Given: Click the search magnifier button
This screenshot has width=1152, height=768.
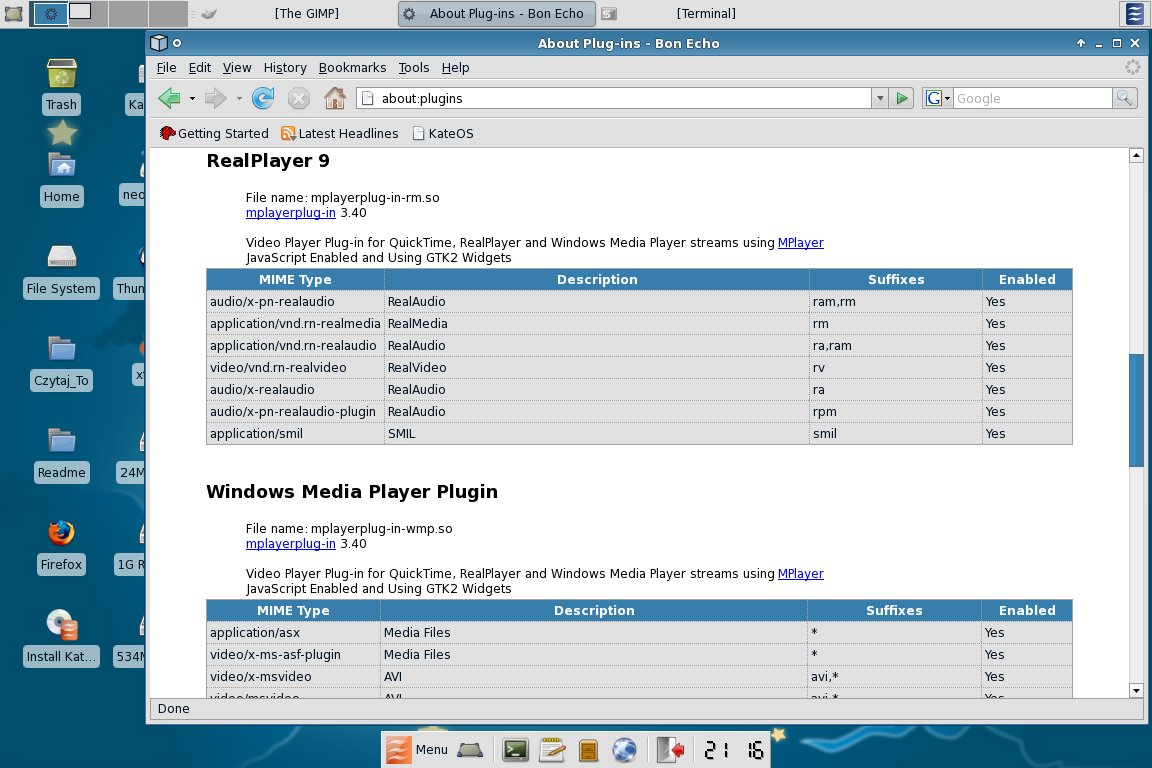Looking at the screenshot, I should (x=1125, y=98).
